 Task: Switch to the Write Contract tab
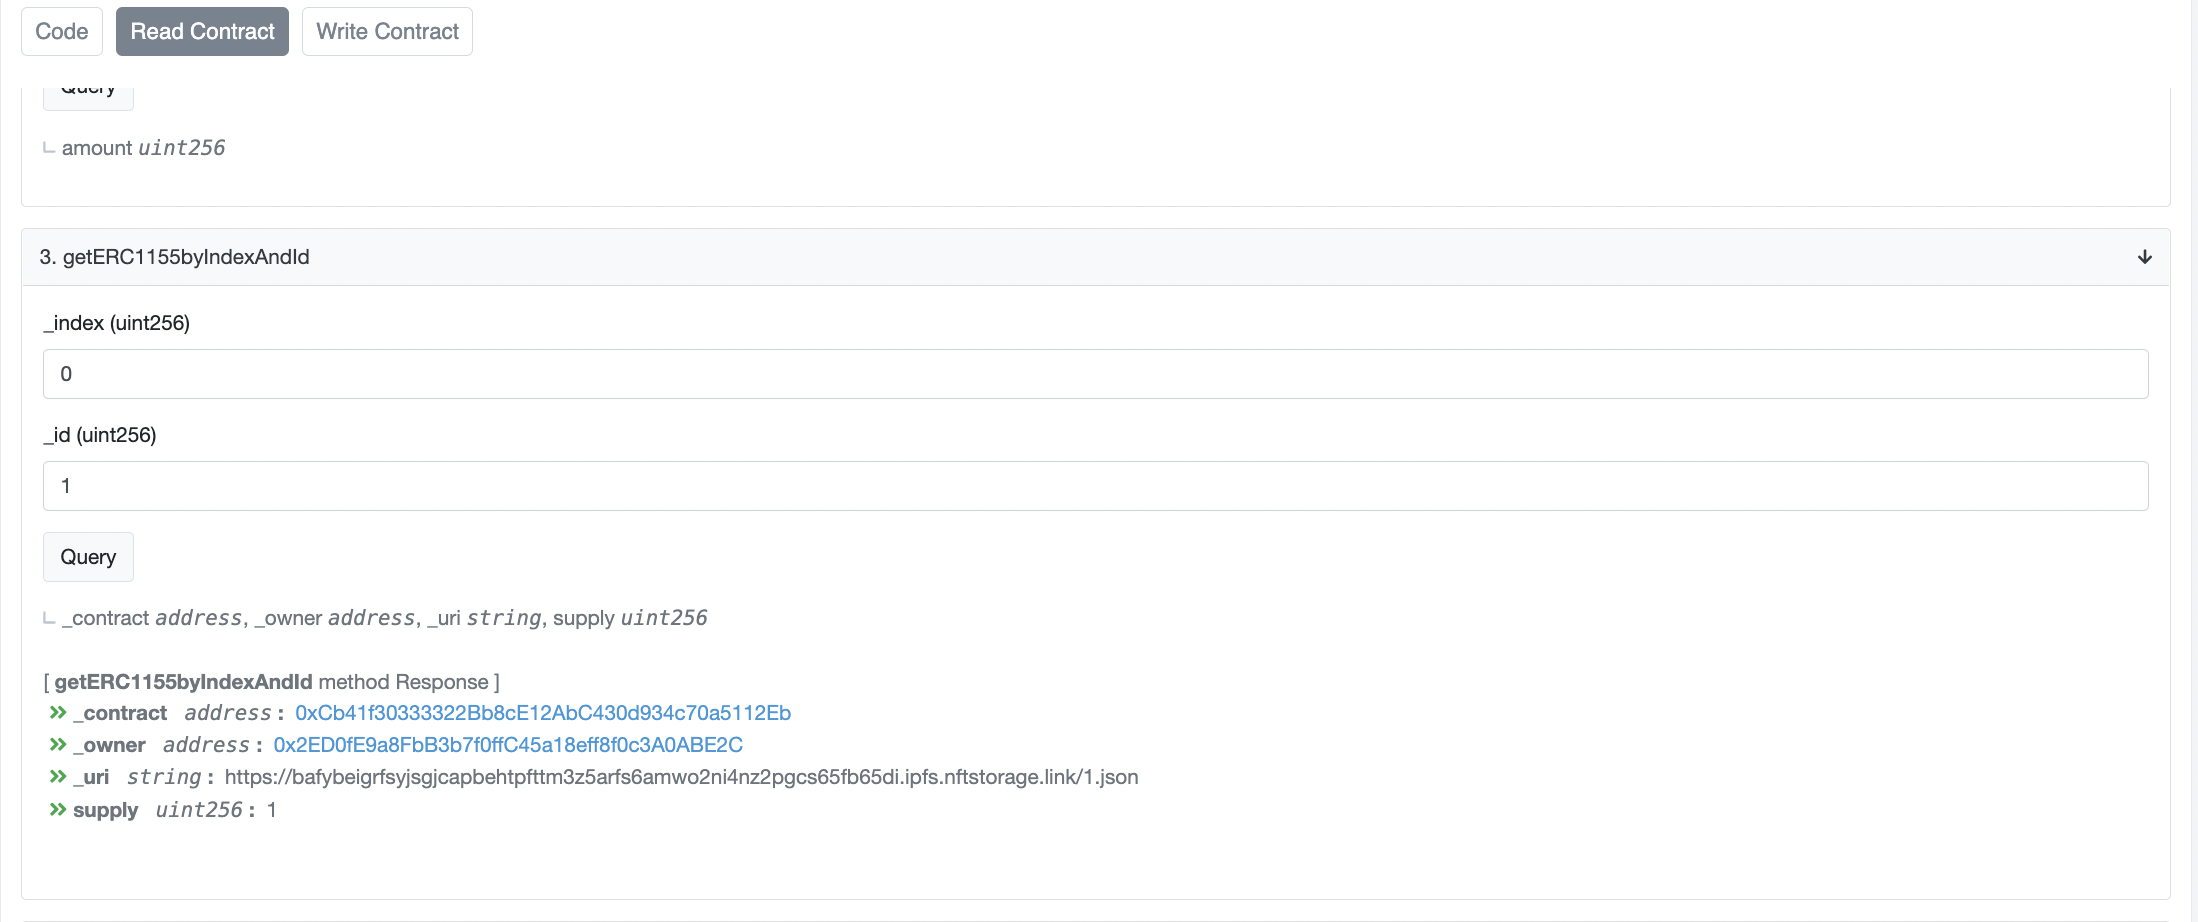click(x=387, y=32)
